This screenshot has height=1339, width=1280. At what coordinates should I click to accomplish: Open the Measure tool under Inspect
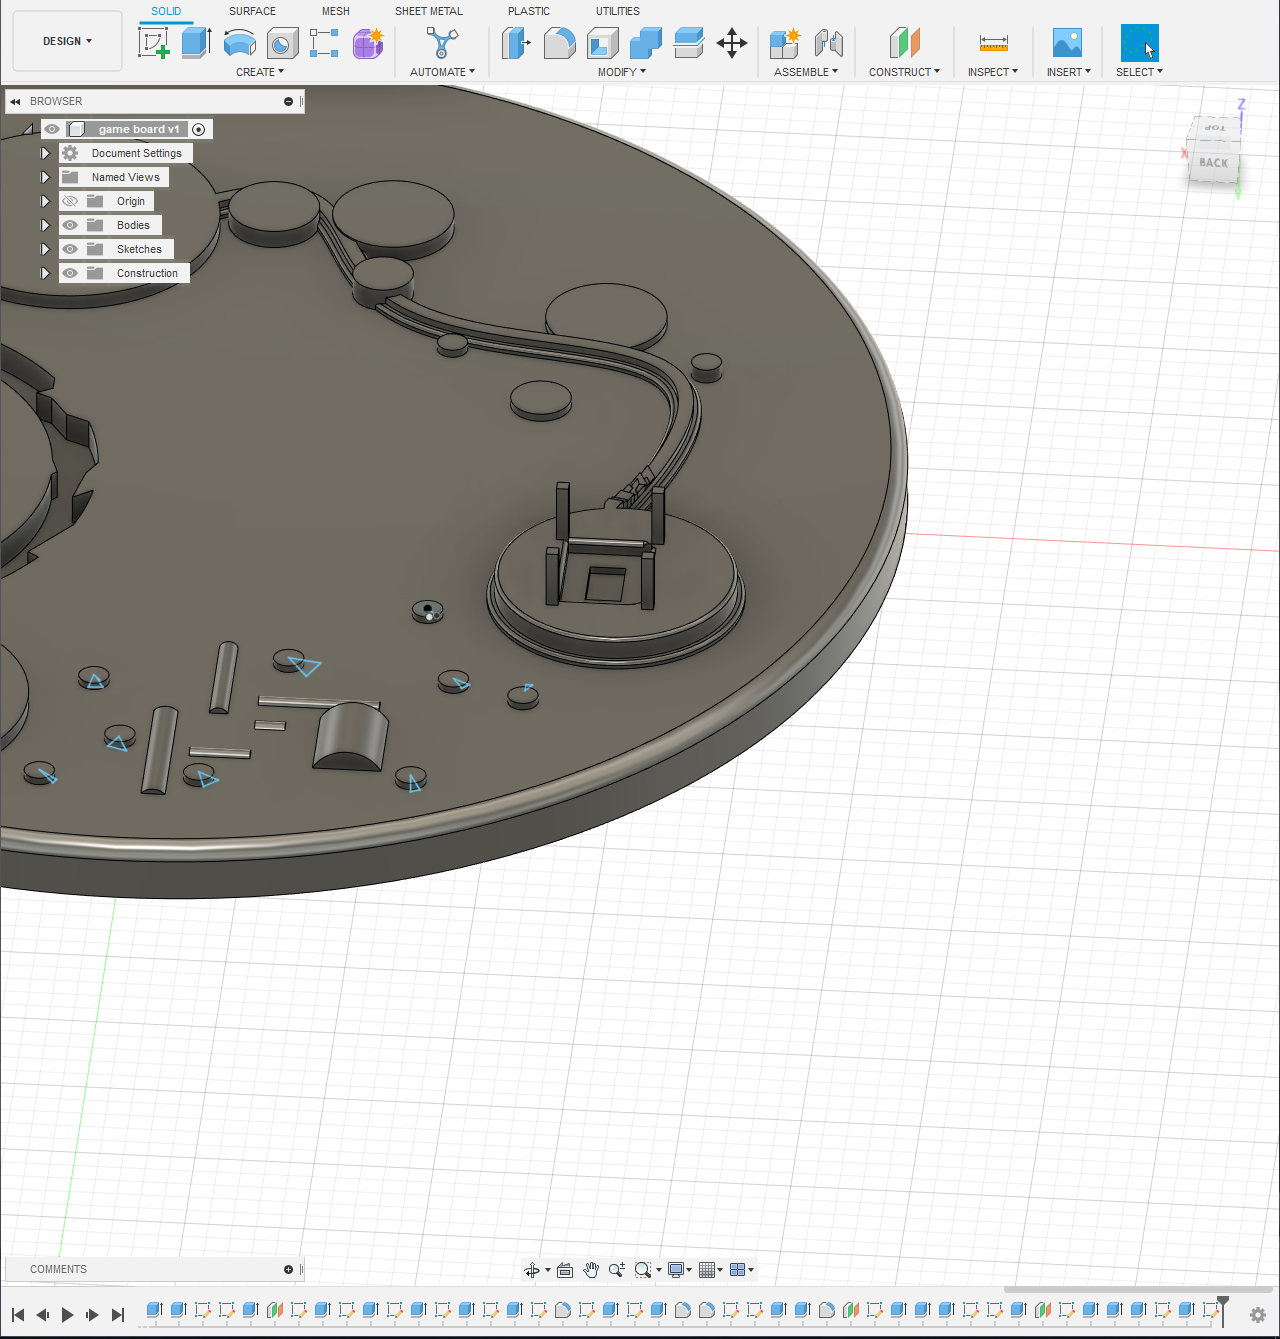tap(993, 43)
